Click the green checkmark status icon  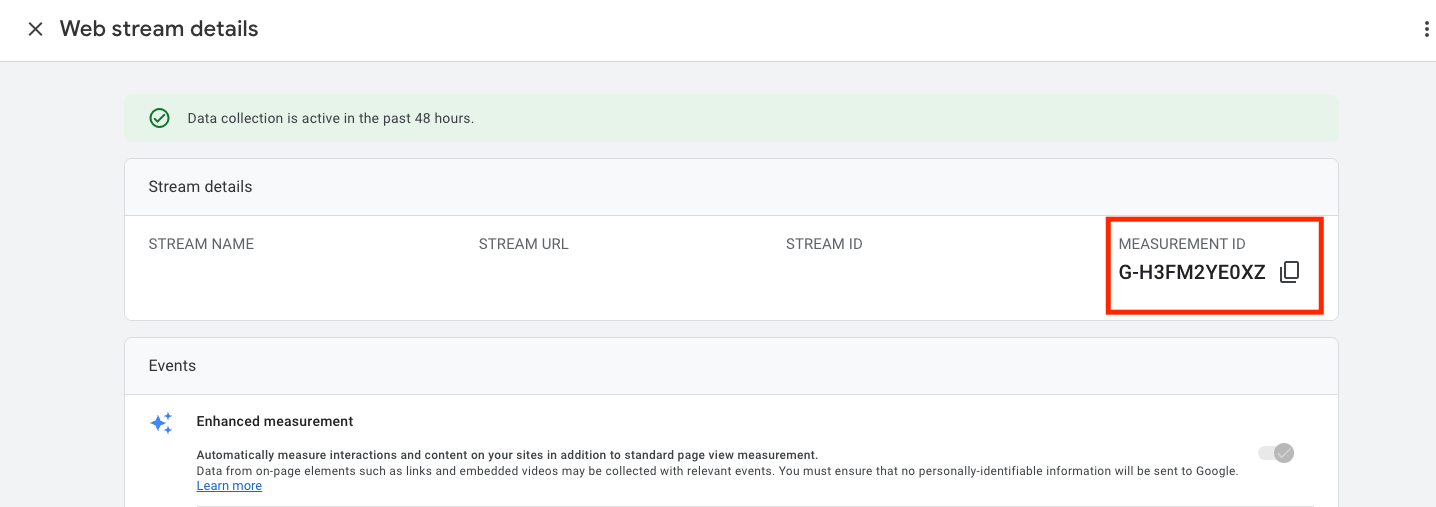tap(159, 118)
